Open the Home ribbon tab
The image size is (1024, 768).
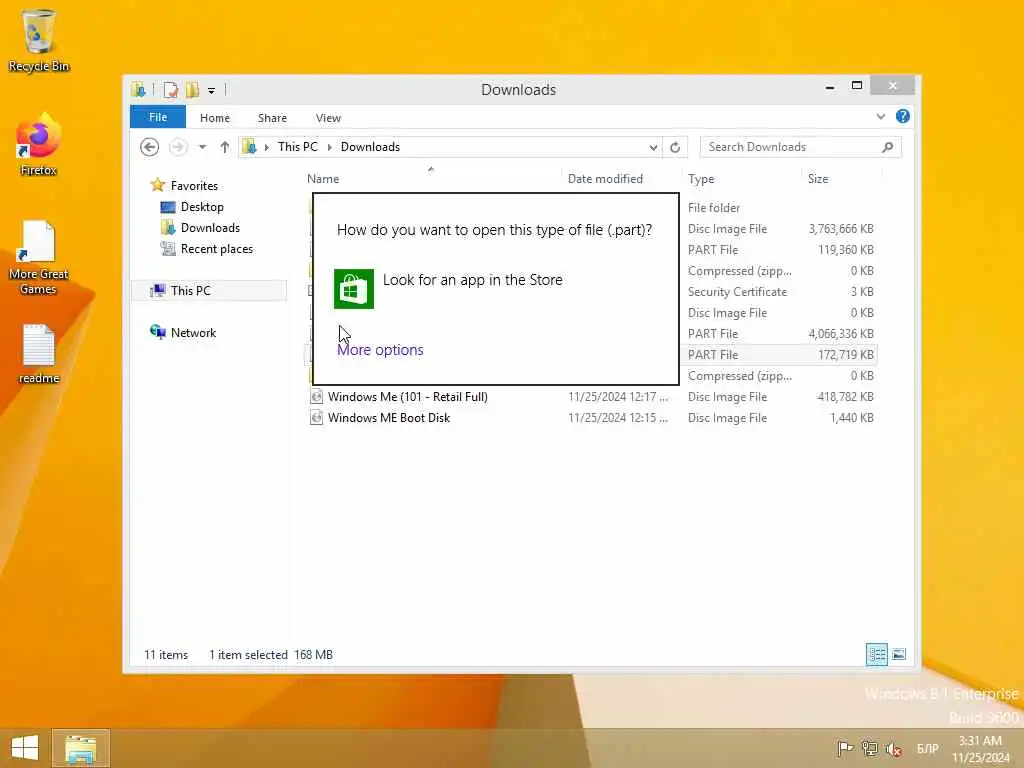pyautogui.click(x=215, y=118)
